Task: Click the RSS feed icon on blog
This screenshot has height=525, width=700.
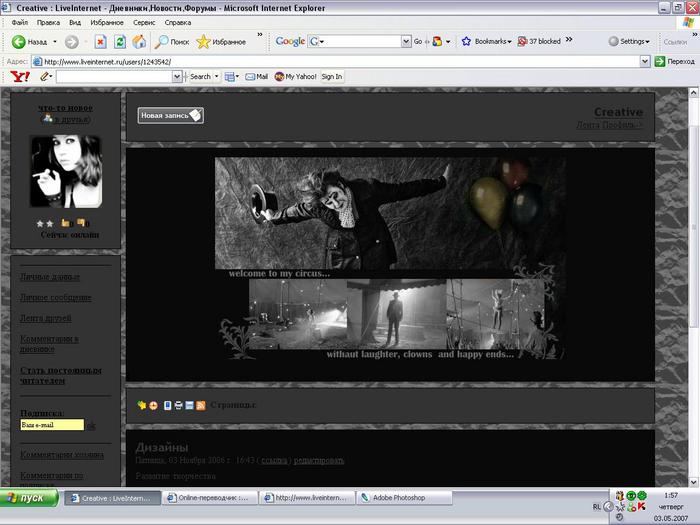Action: point(201,405)
